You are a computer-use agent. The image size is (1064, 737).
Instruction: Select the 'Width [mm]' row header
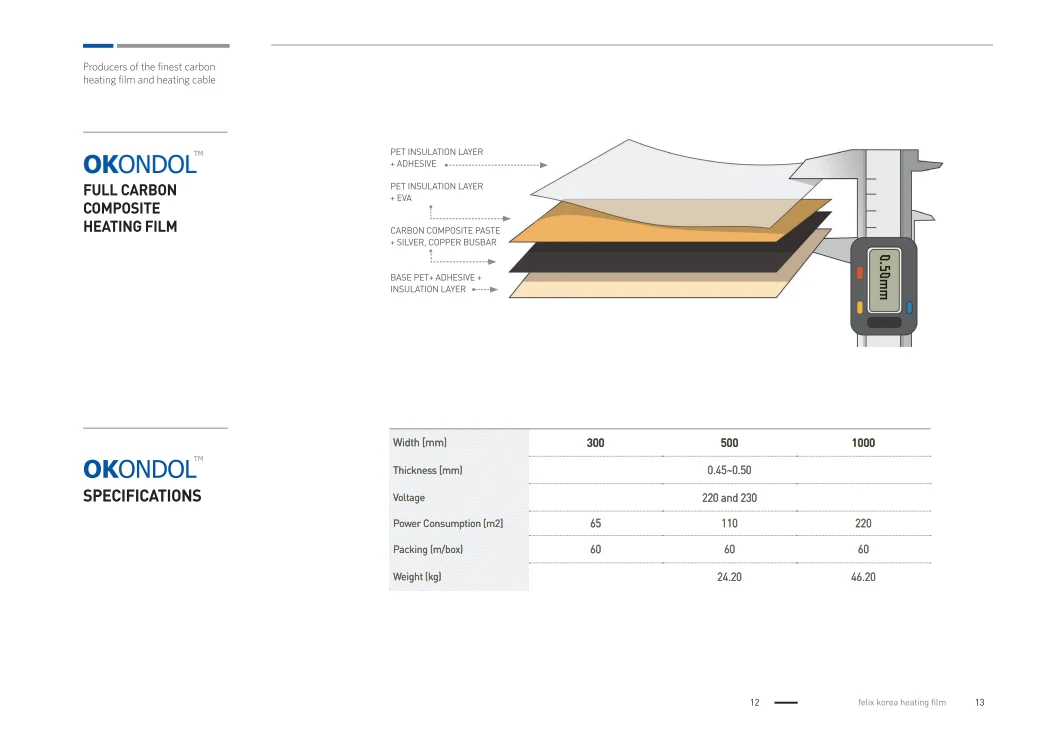[x=420, y=442]
